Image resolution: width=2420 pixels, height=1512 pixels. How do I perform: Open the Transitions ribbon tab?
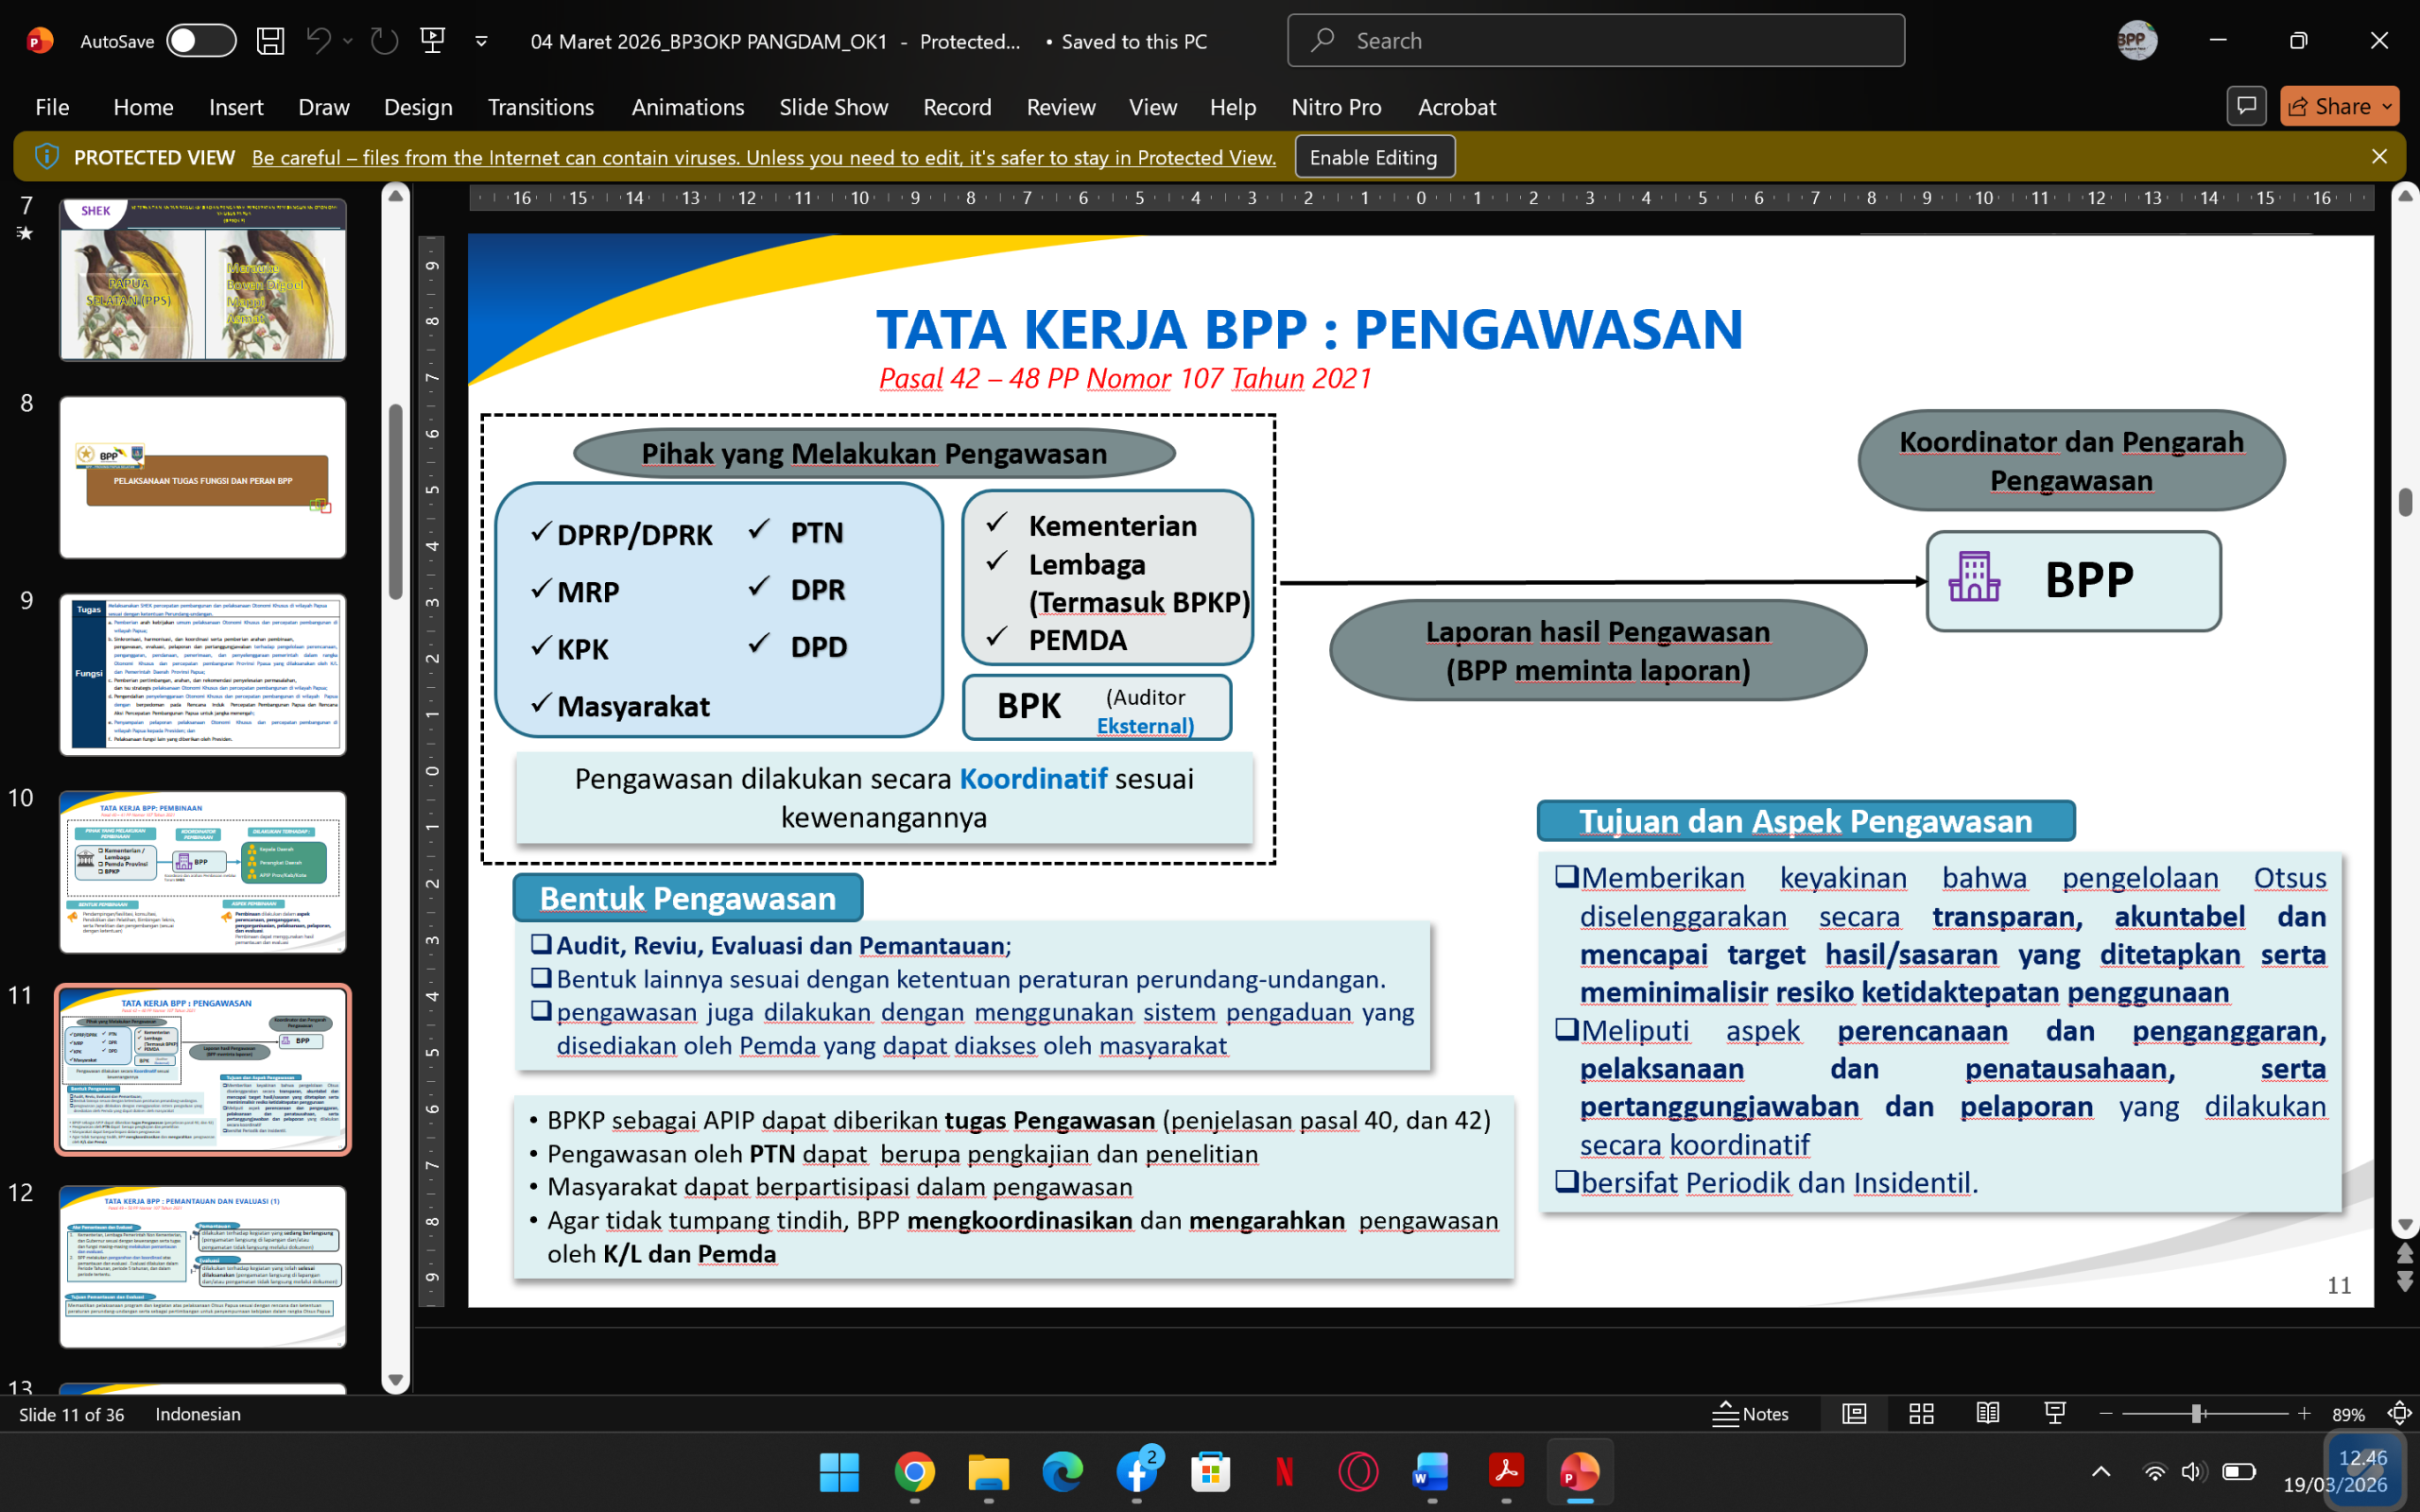540,107
